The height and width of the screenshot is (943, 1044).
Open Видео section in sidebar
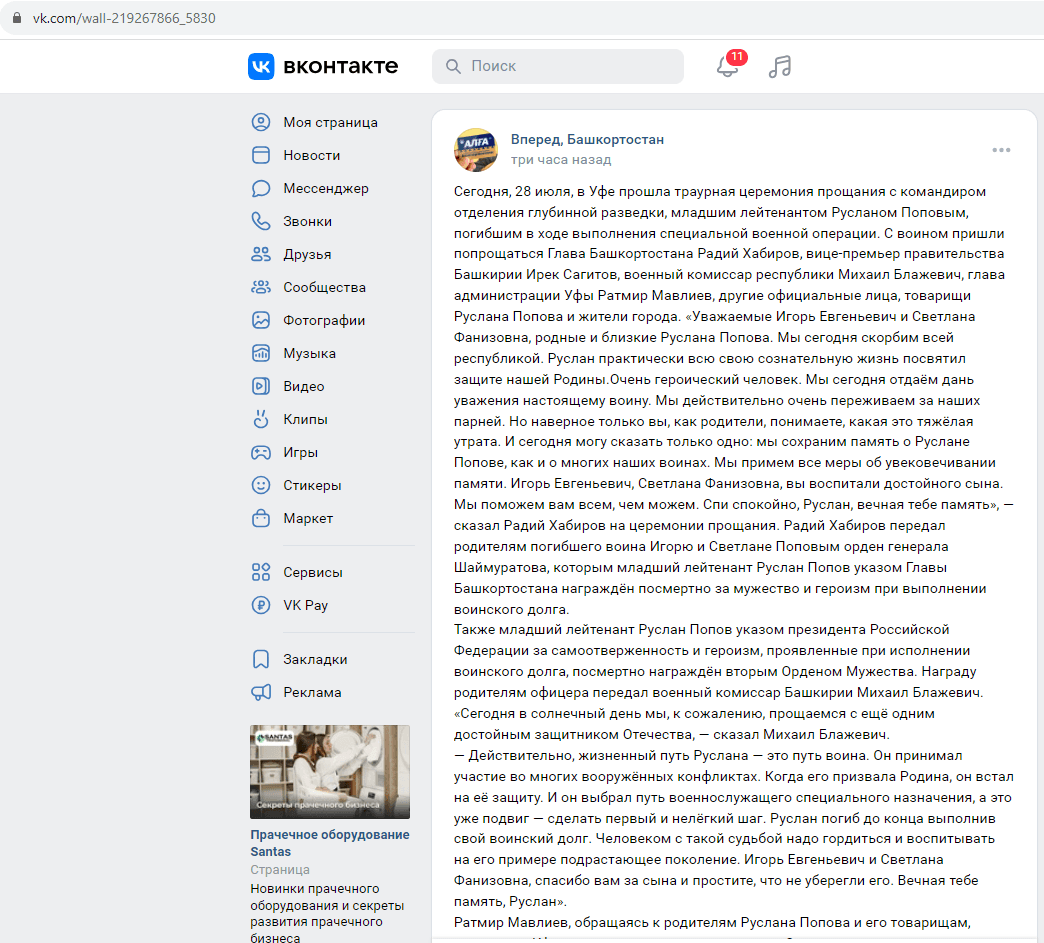(303, 386)
